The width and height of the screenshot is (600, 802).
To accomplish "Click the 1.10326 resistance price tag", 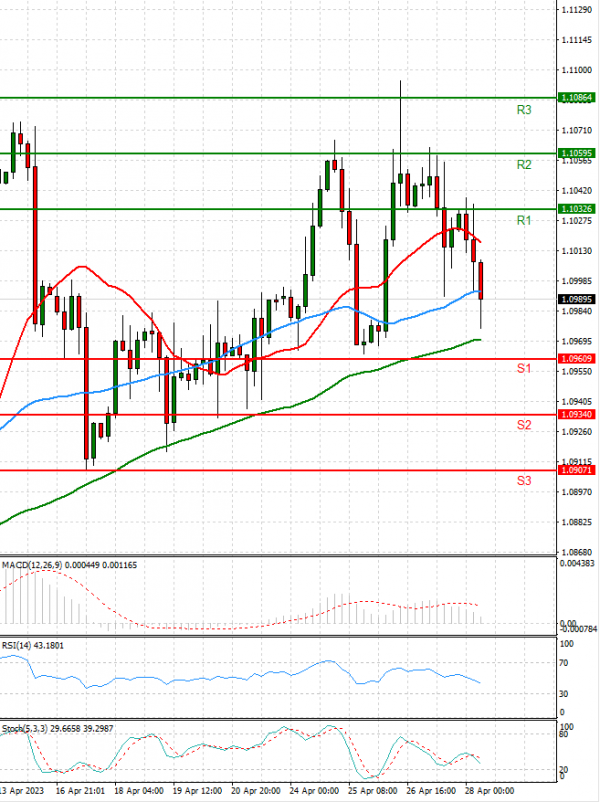I will [x=577, y=208].
